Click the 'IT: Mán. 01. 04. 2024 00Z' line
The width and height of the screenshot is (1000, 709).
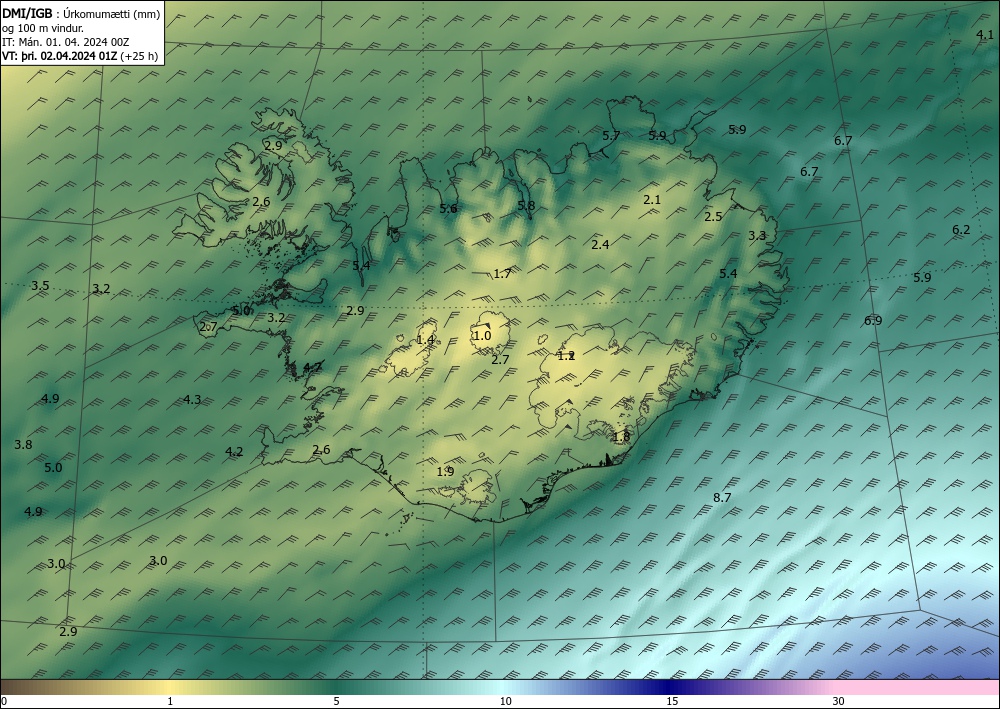click(x=66, y=42)
